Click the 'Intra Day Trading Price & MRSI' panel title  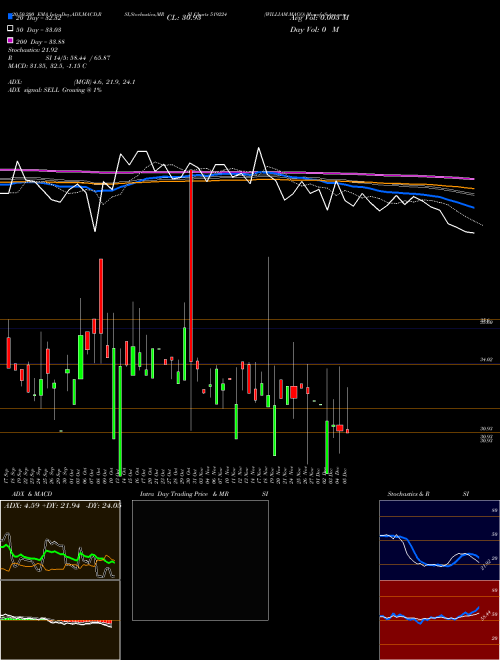pos(204,494)
